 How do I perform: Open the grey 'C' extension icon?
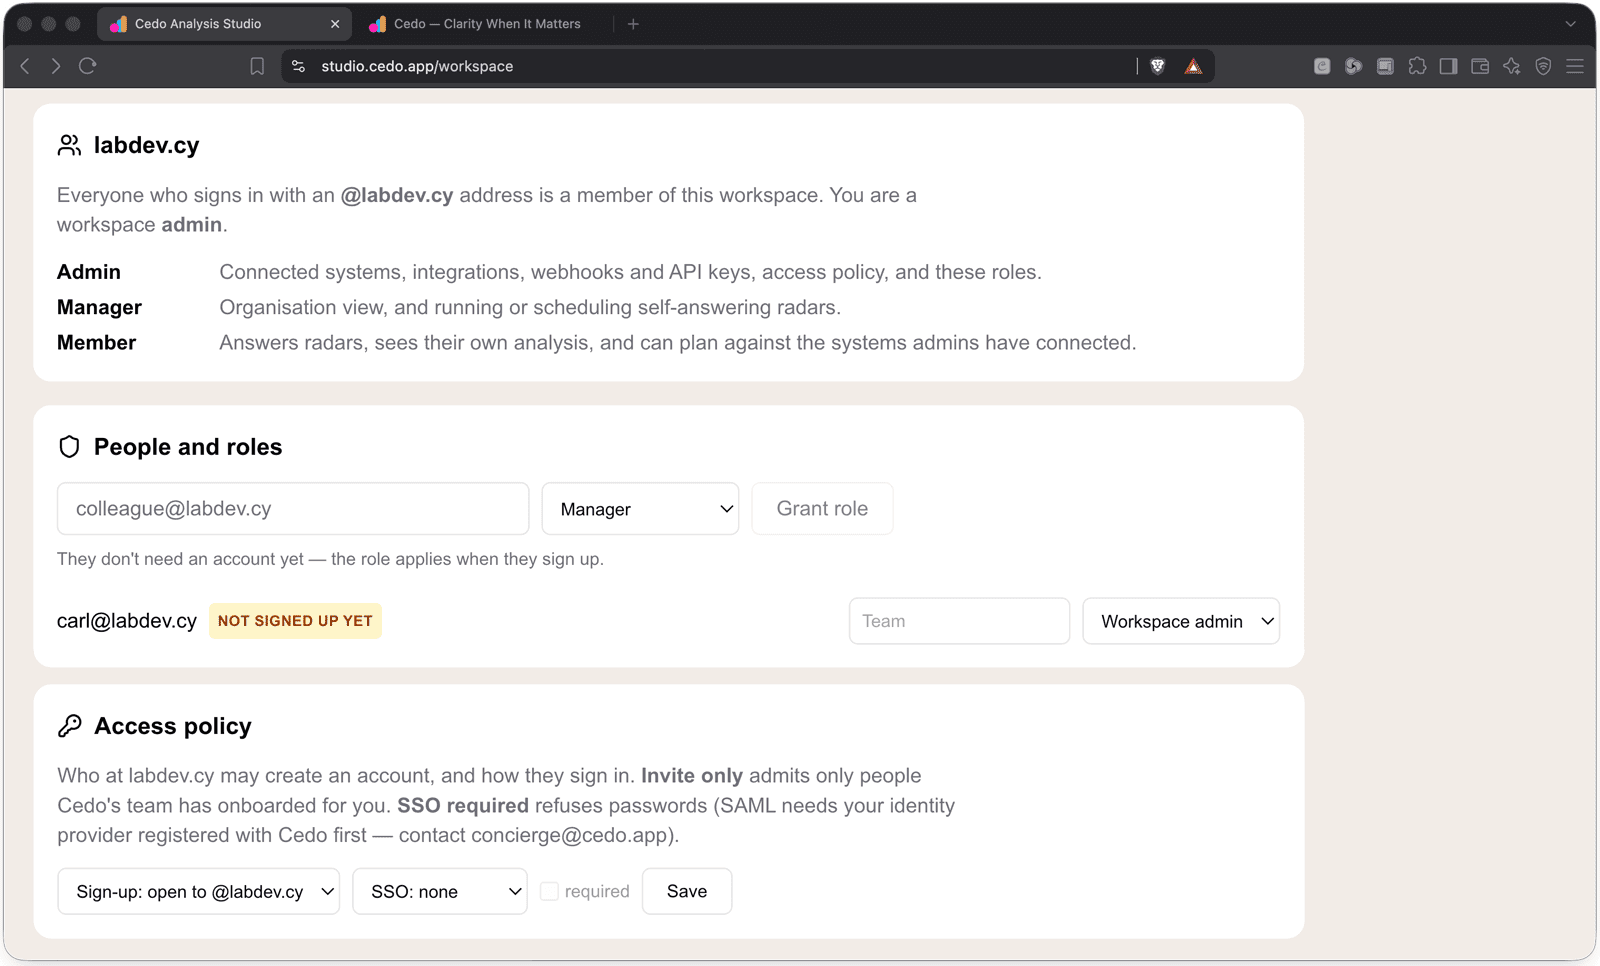pos(1322,66)
